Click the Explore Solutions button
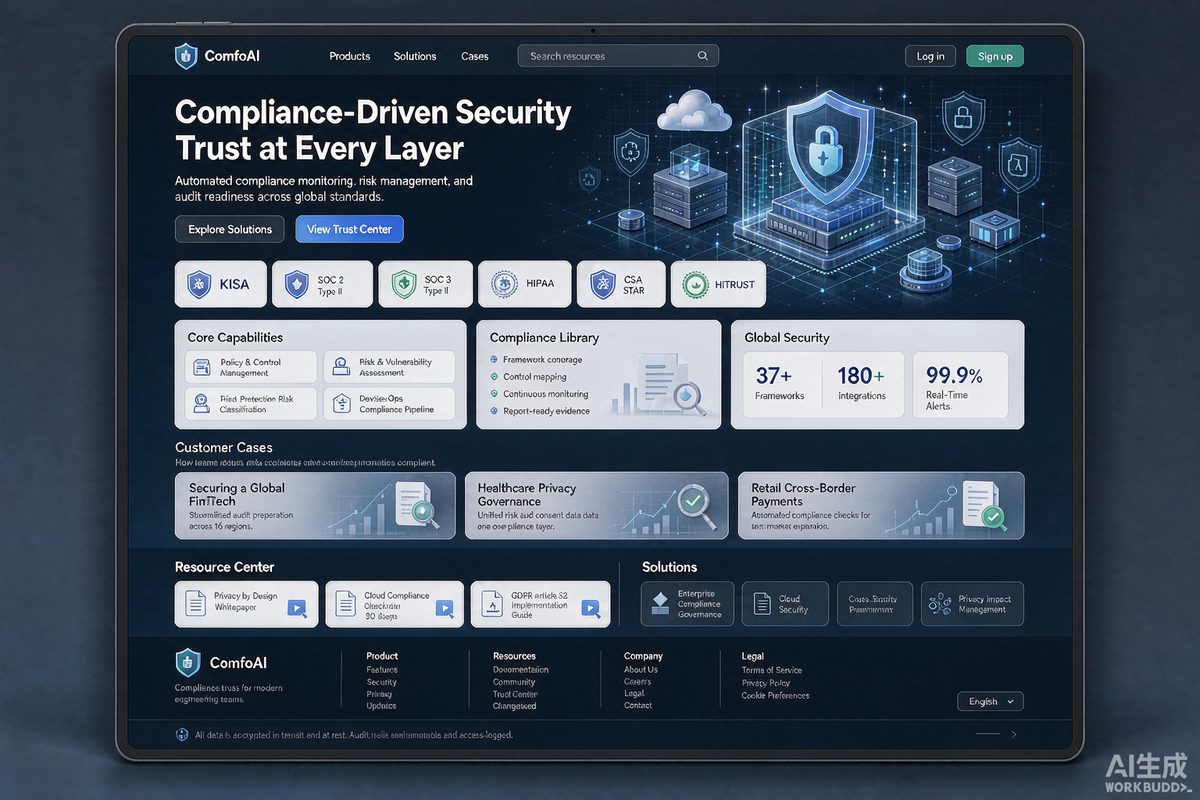Image resolution: width=1200 pixels, height=800 pixels. point(230,229)
